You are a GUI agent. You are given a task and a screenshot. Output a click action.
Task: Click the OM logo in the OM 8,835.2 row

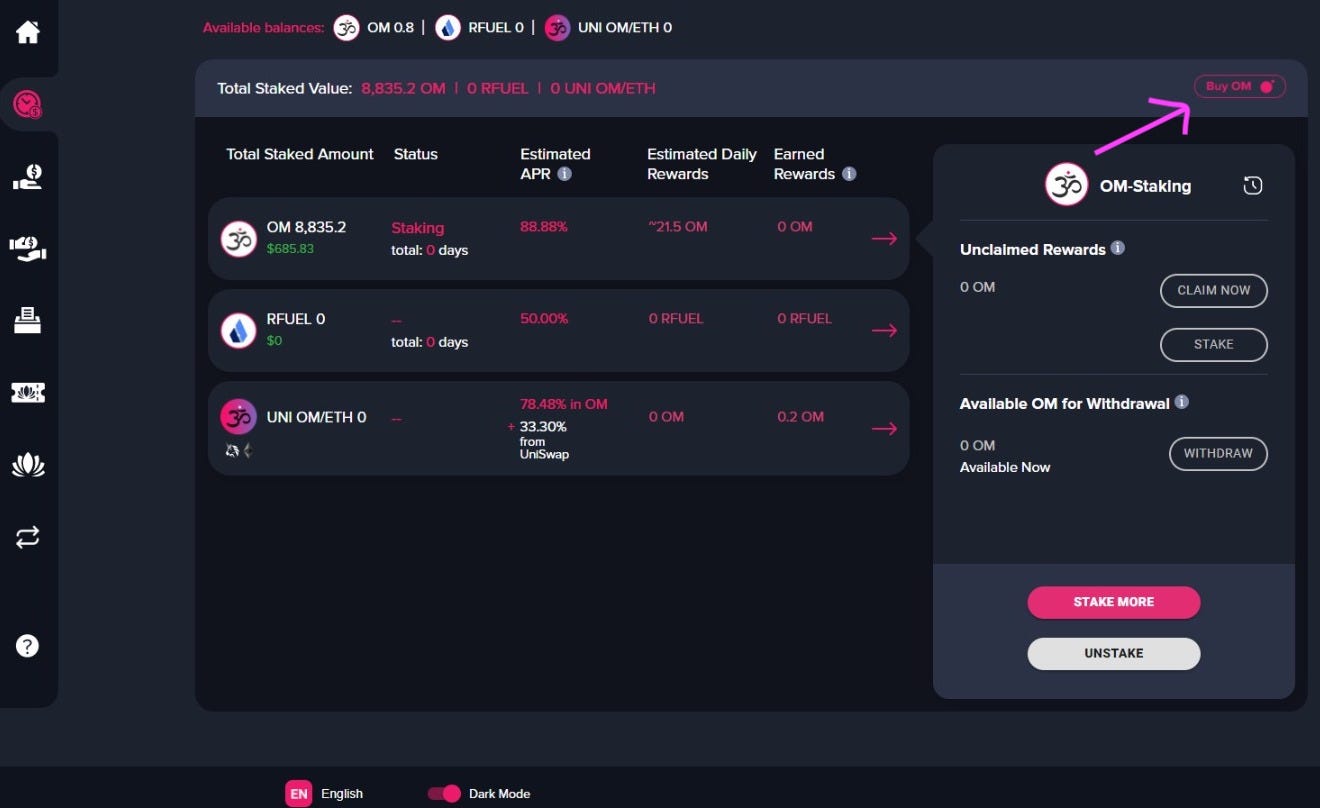tap(239, 238)
